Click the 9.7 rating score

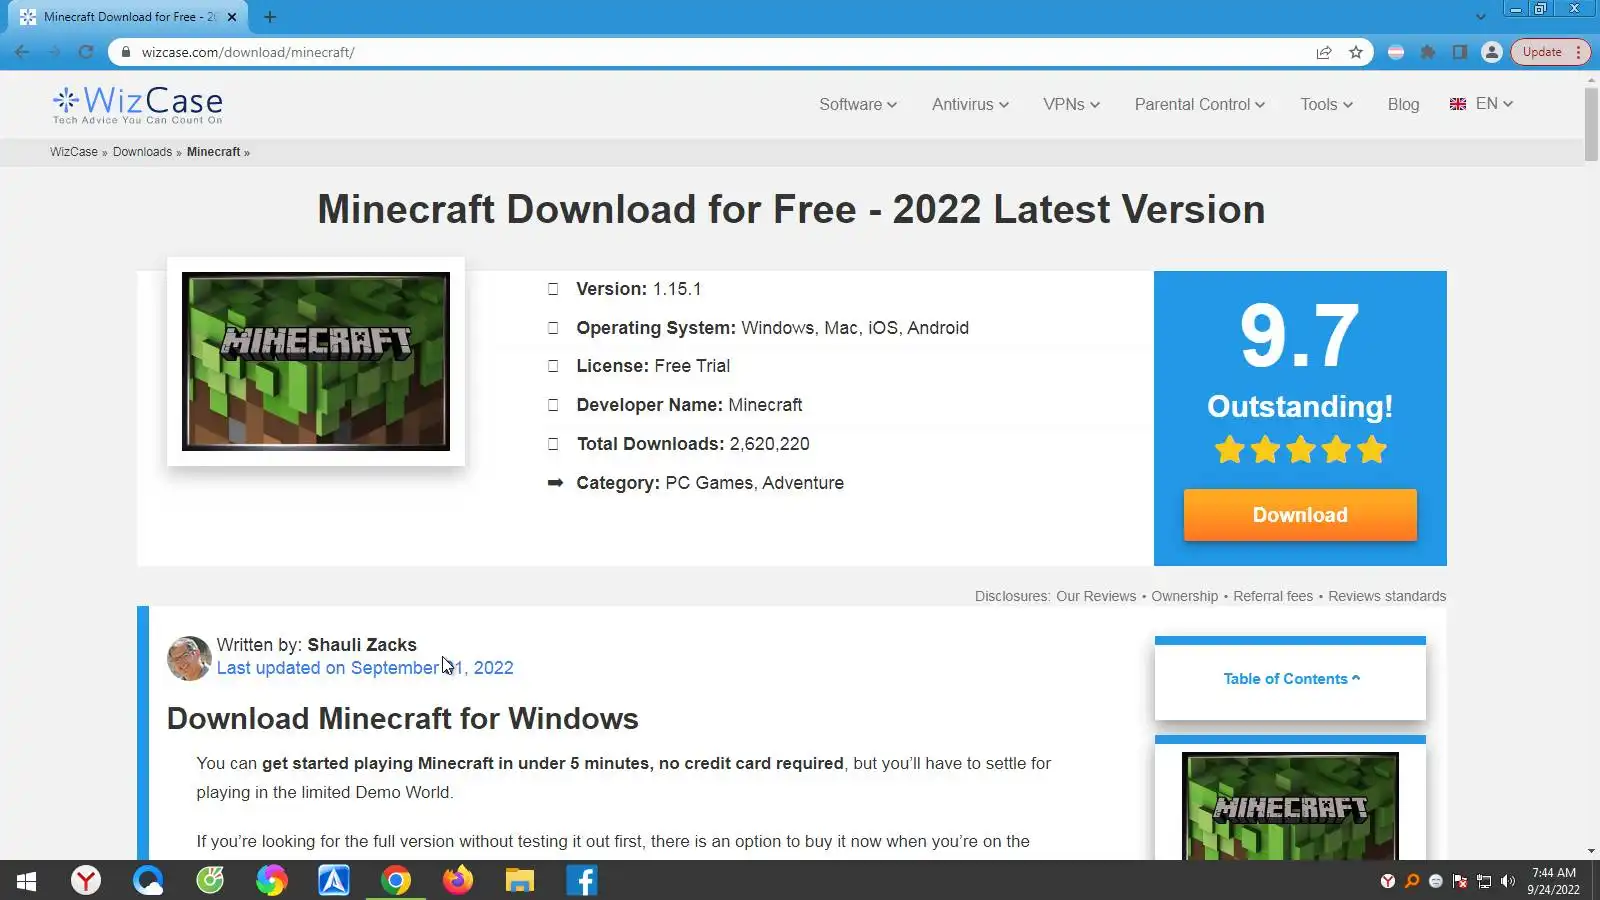point(1300,336)
